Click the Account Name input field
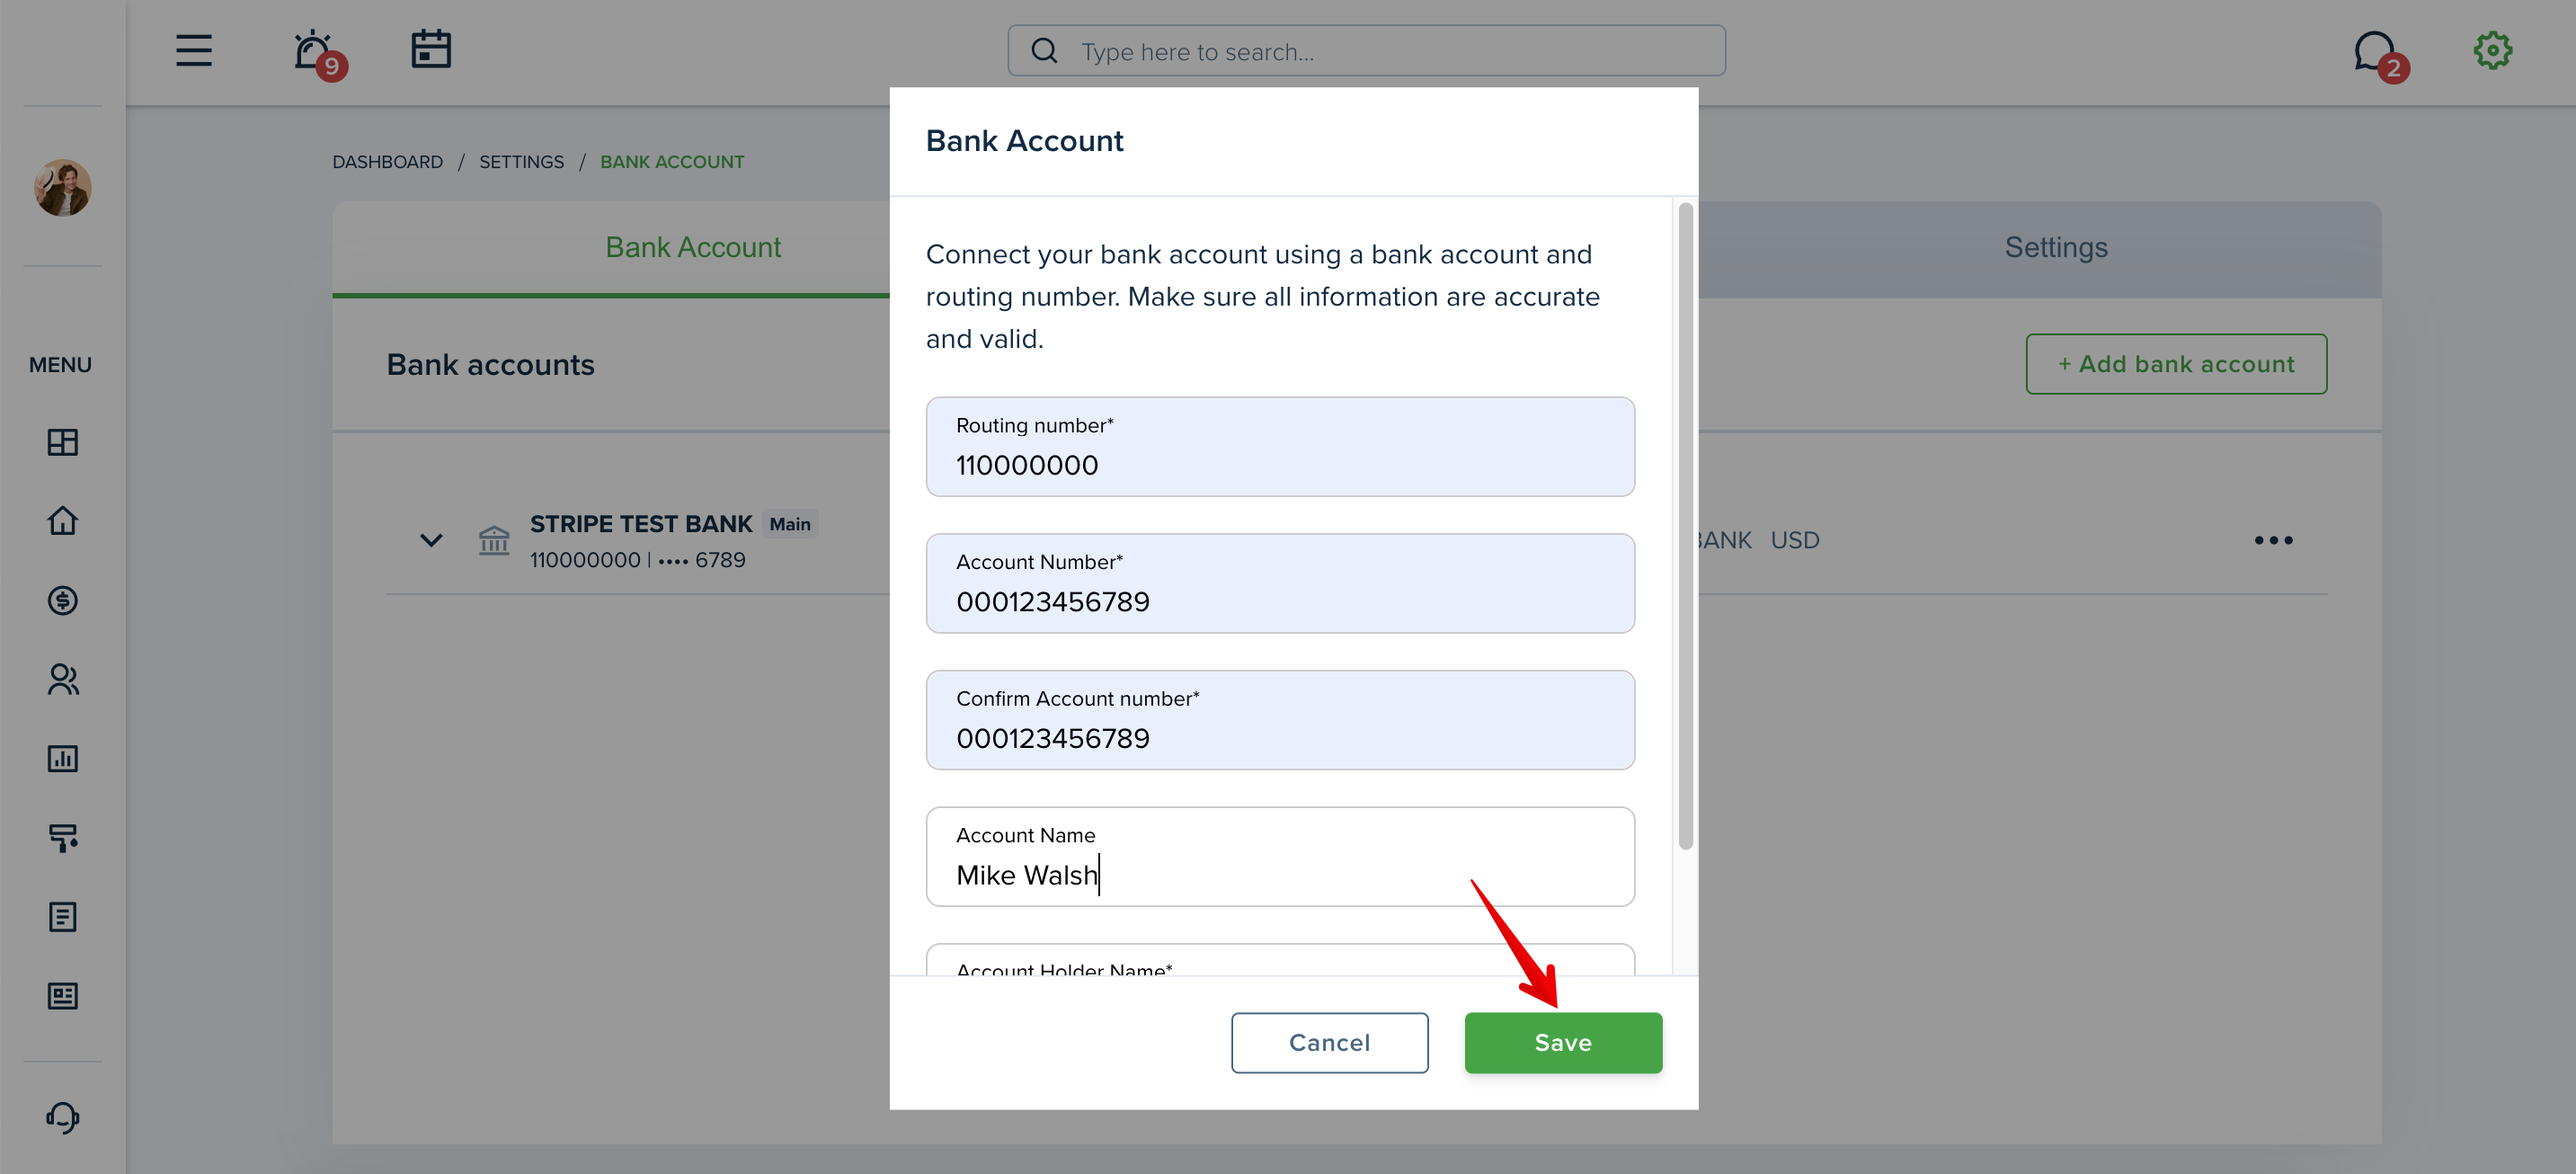Viewport: 2576px width, 1174px height. coord(1280,856)
